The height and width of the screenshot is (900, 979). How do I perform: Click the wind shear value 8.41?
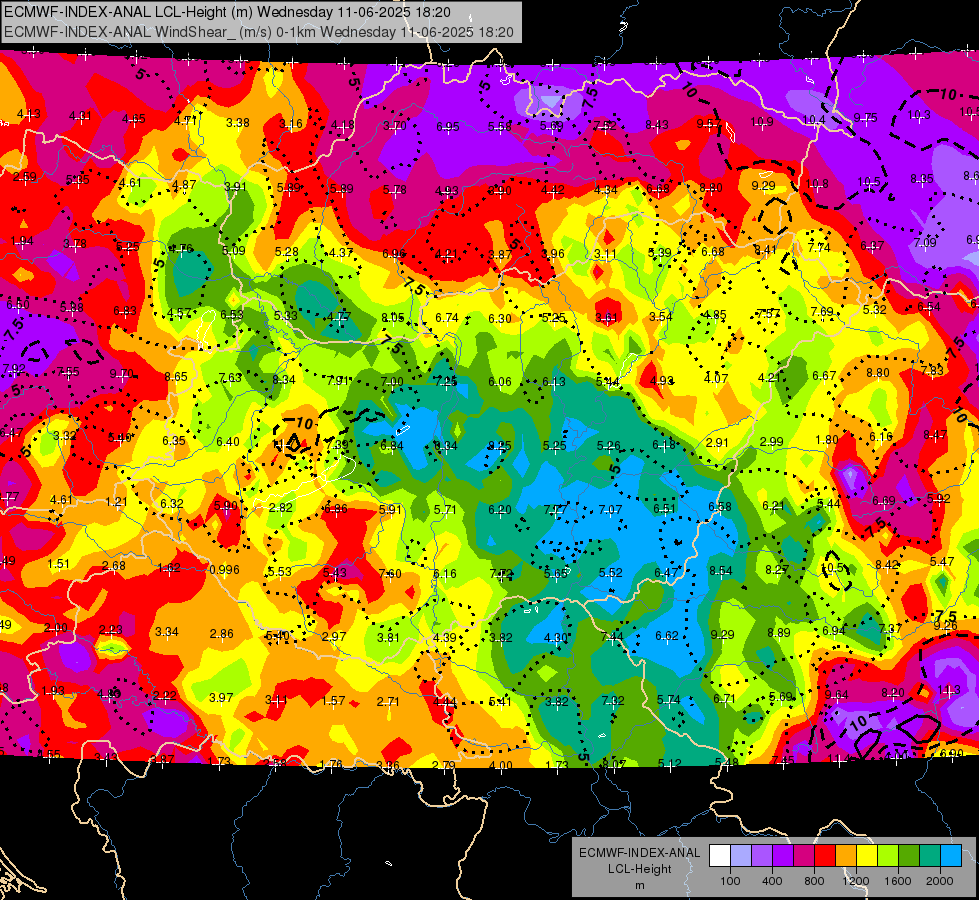click(765, 250)
